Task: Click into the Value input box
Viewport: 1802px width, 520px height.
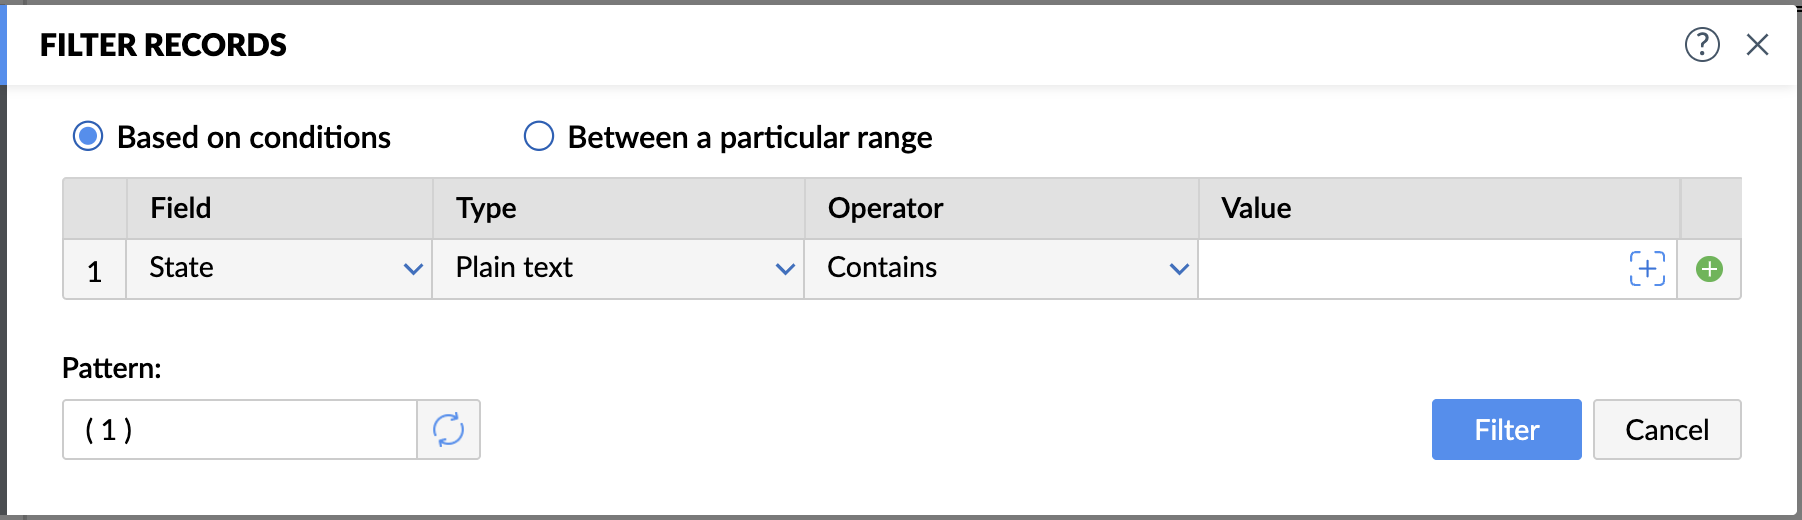Action: pos(1410,269)
